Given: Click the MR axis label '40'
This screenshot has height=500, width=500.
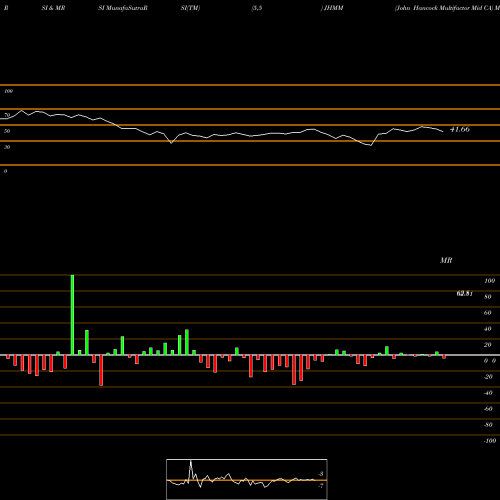Looking at the screenshot, I should pos(488,329).
